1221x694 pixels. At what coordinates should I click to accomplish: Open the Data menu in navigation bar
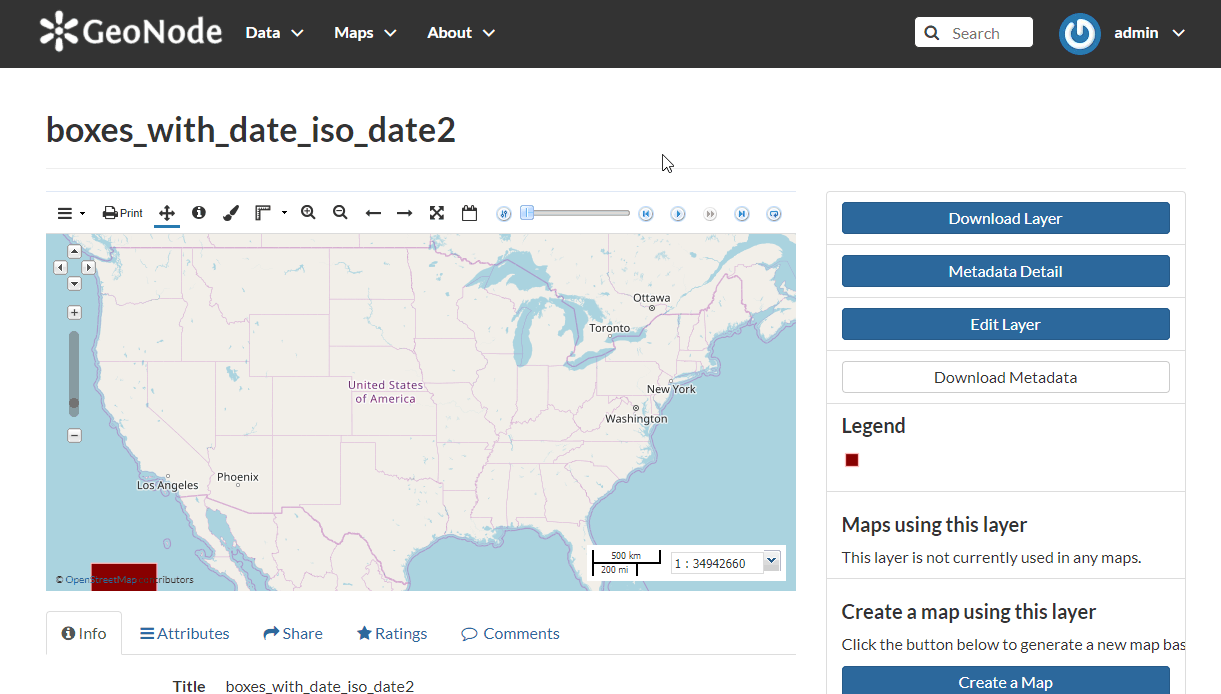coord(273,32)
